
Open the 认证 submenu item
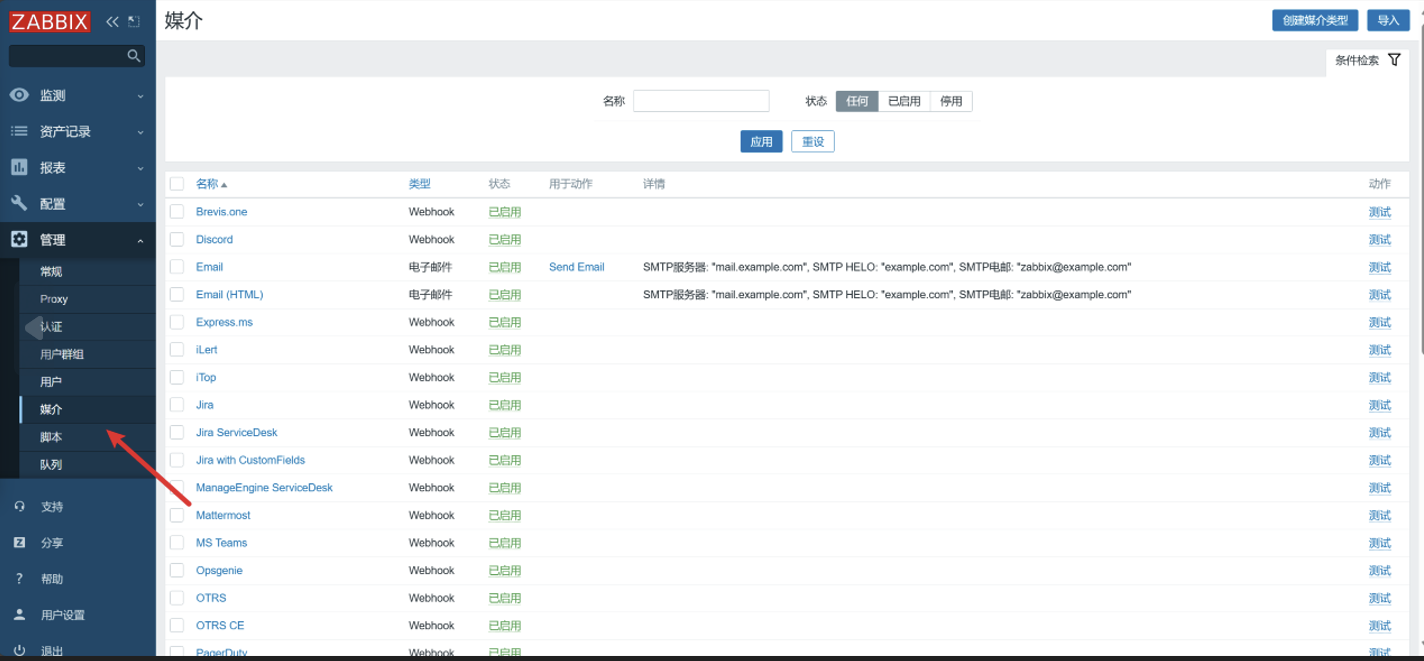(87, 326)
